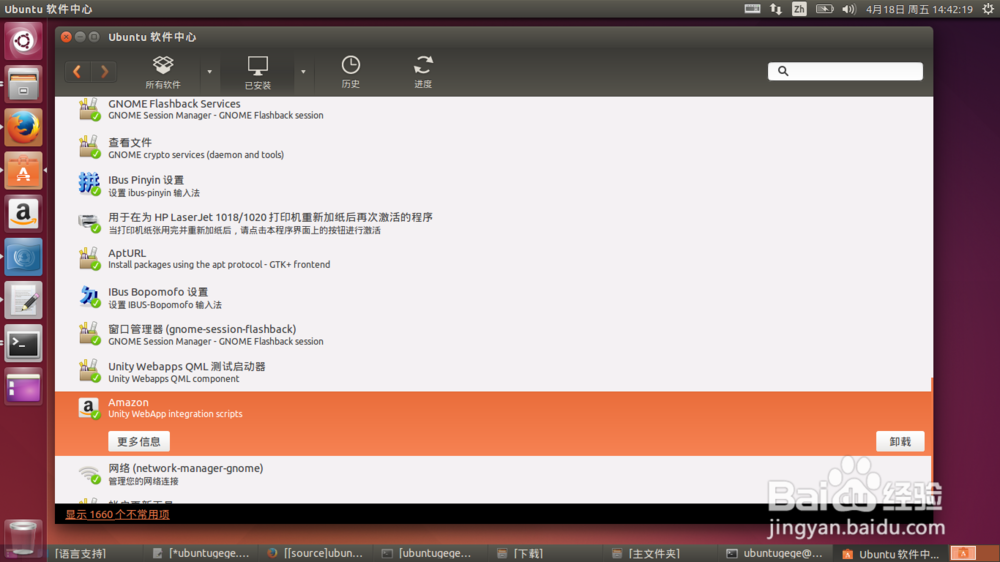
Task: Expand the 所有软件 dropdown arrow
Action: click(x=209, y=72)
